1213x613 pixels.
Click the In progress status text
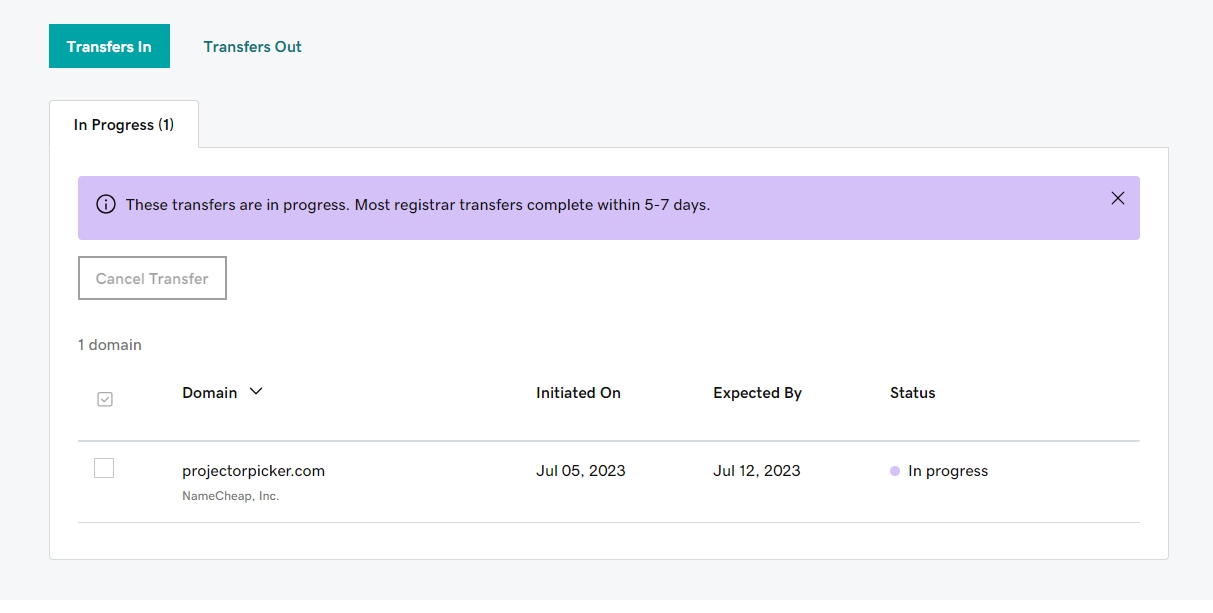click(947, 471)
